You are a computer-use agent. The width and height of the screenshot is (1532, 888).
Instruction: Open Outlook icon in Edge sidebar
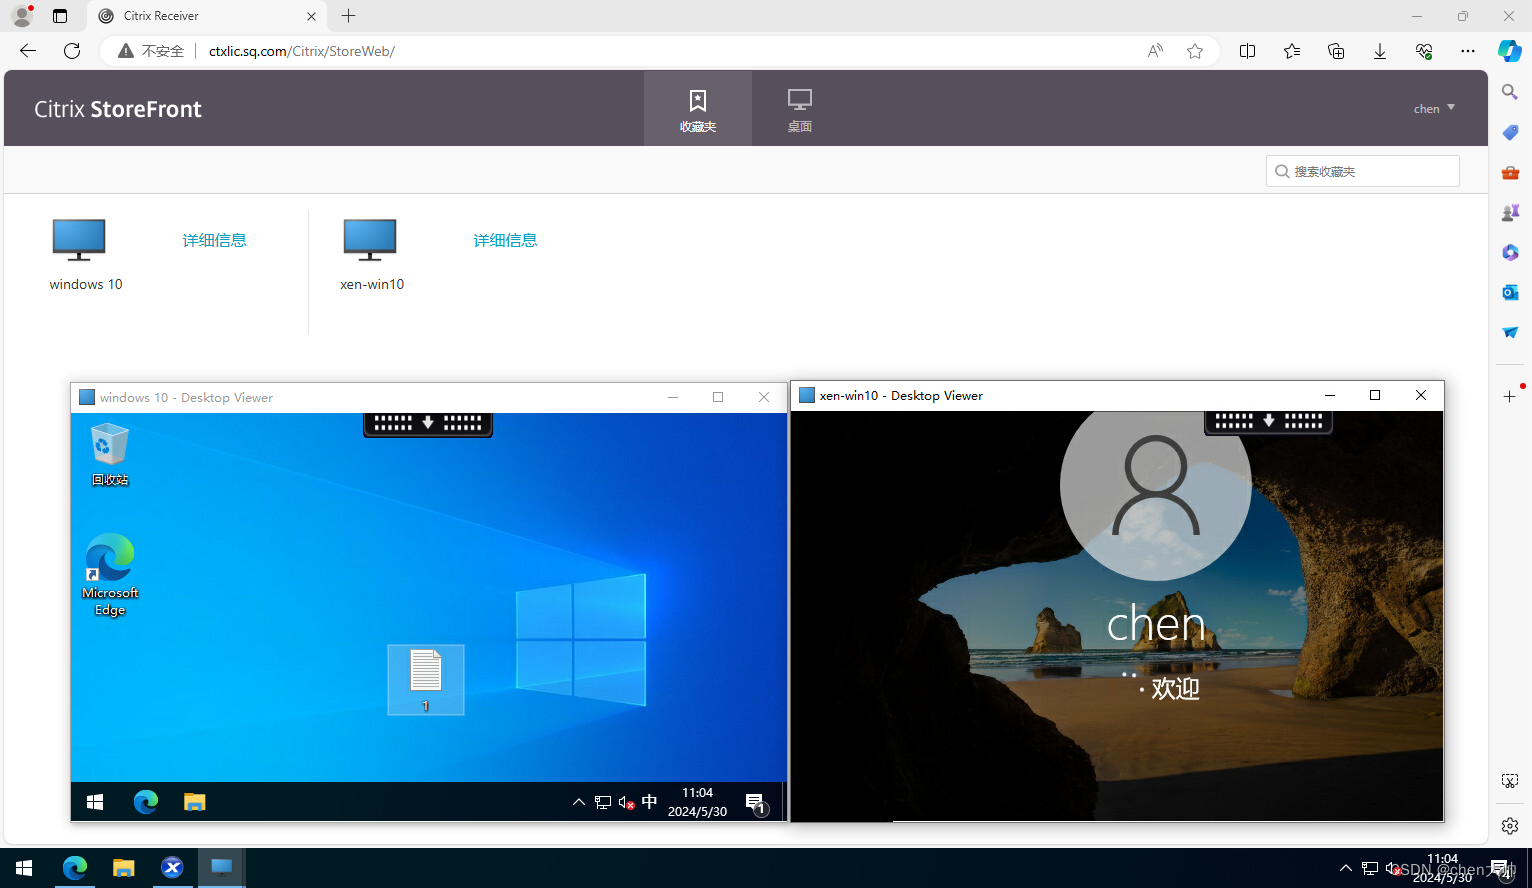[x=1510, y=292]
